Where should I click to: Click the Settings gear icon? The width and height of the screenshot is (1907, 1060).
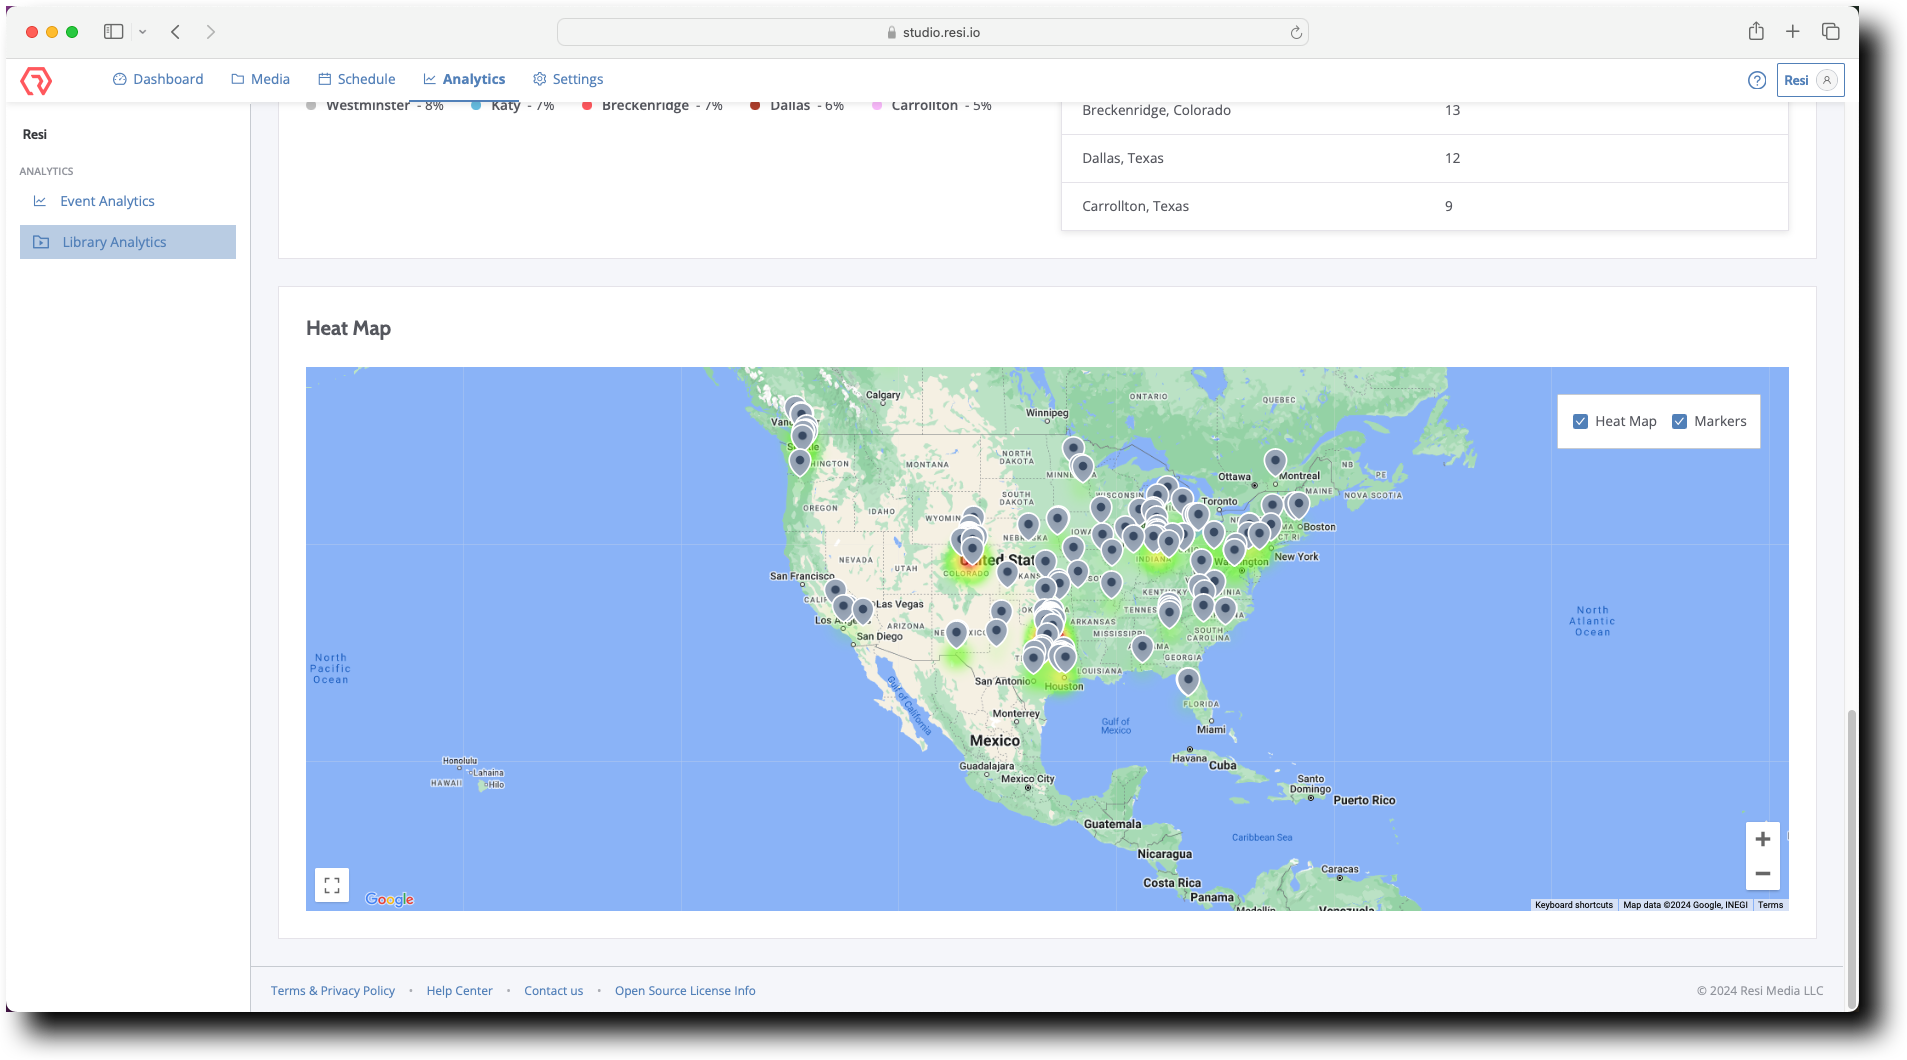coord(538,79)
